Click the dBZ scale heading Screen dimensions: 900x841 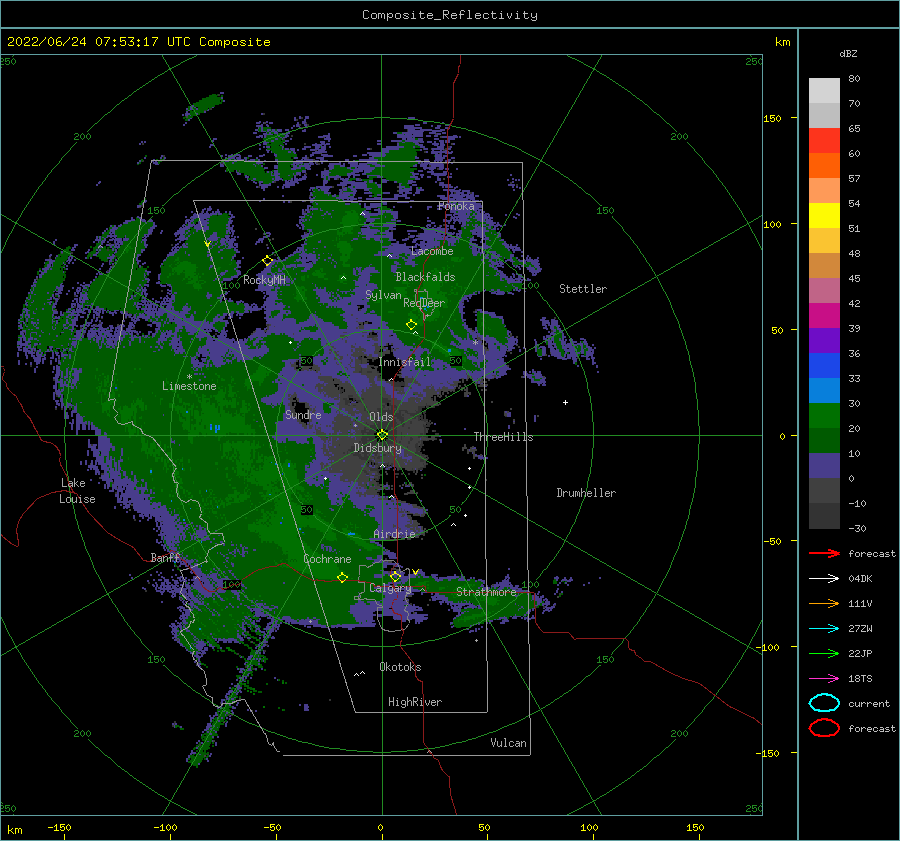(848, 53)
